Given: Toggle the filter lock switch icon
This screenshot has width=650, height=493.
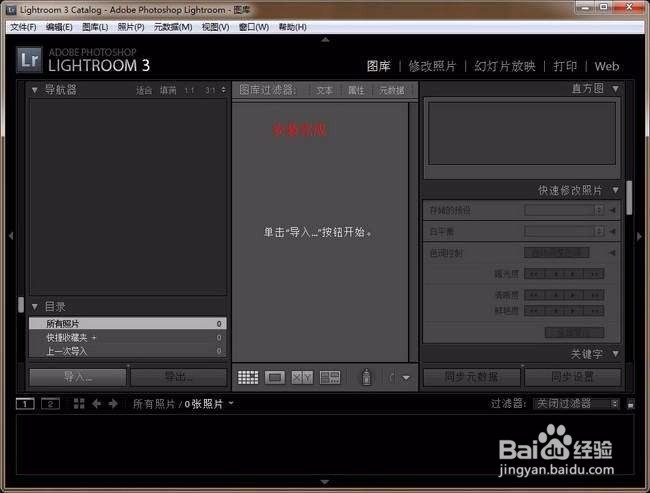Looking at the screenshot, I should click(x=631, y=404).
